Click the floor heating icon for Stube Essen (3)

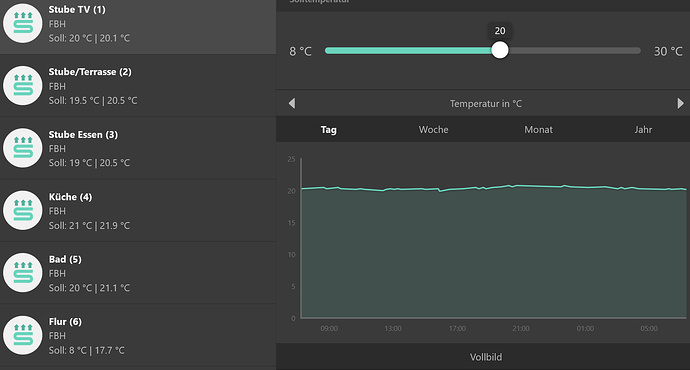23,148
